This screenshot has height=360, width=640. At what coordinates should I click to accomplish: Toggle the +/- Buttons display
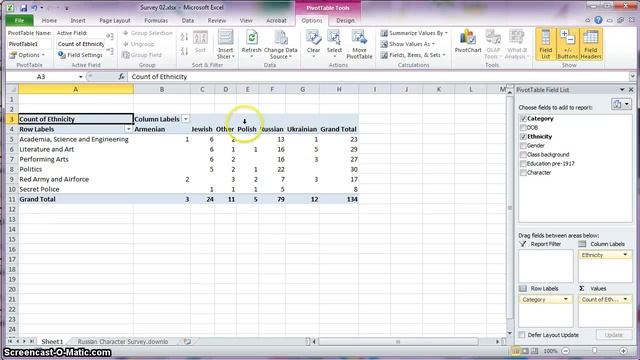(567, 44)
